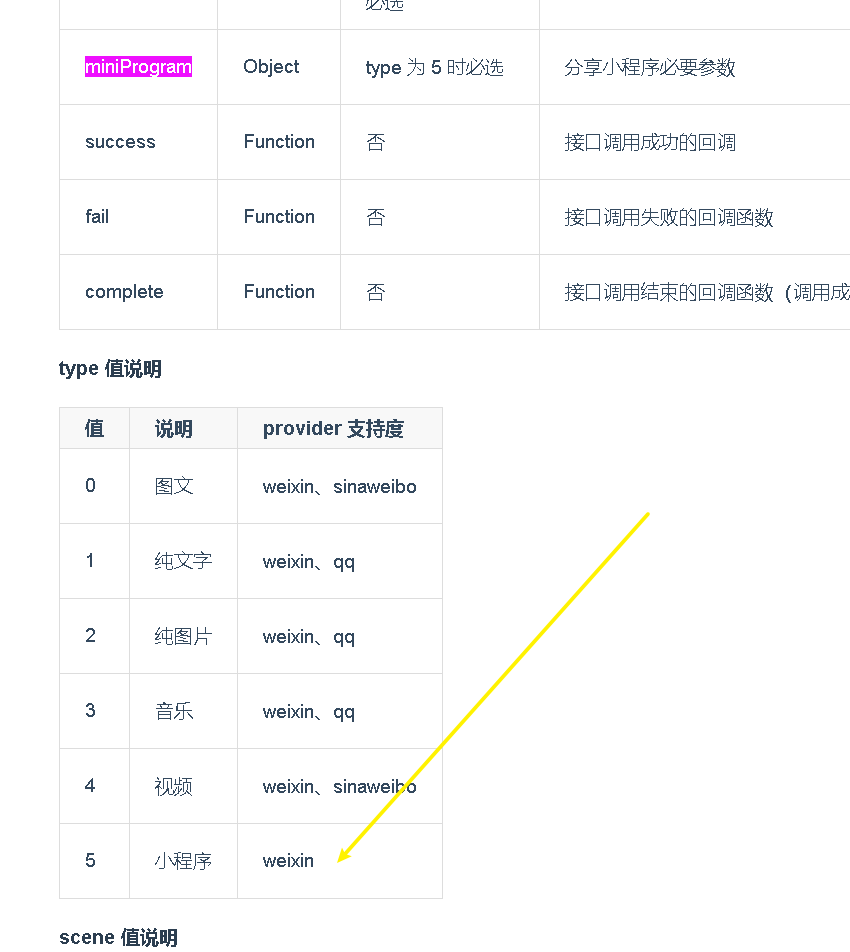Image resolution: width=850 pixels, height=952 pixels.
Task: Click the 'type 为 5 时必选' cell
Action: point(434,68)
